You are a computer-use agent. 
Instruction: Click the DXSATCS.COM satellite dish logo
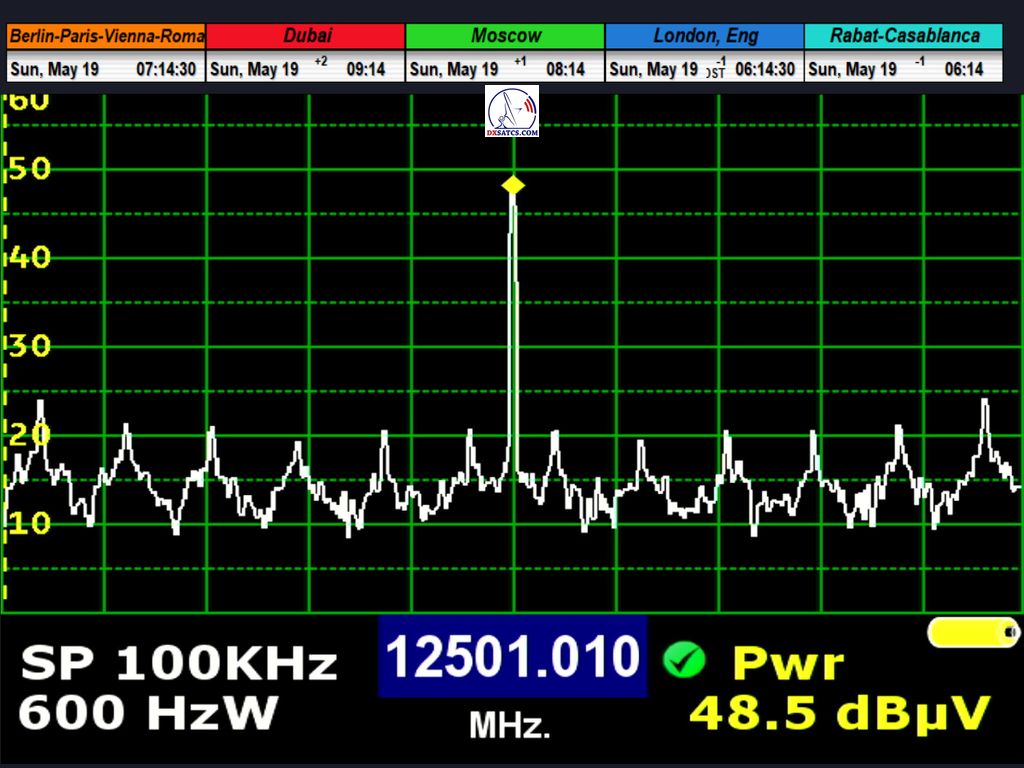point(512,111)
